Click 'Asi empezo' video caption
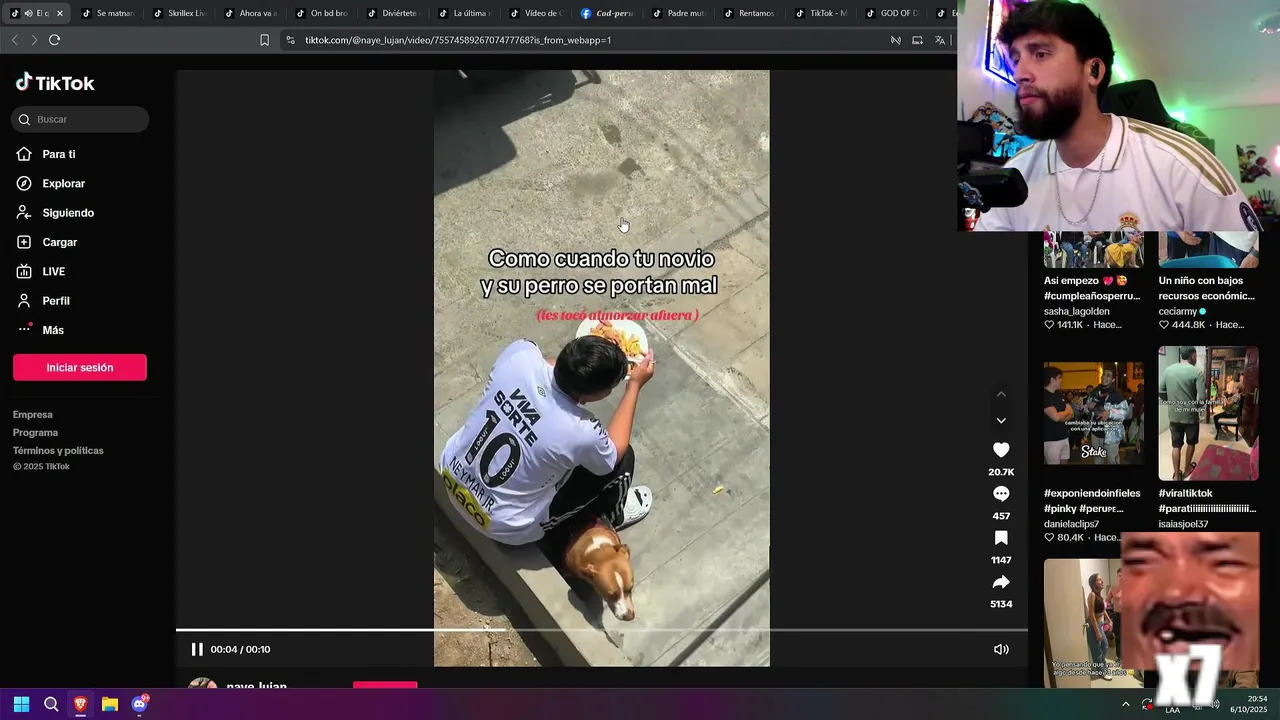The height and width of the screenshot is (720, 1280). click(x=1092, y=288)
